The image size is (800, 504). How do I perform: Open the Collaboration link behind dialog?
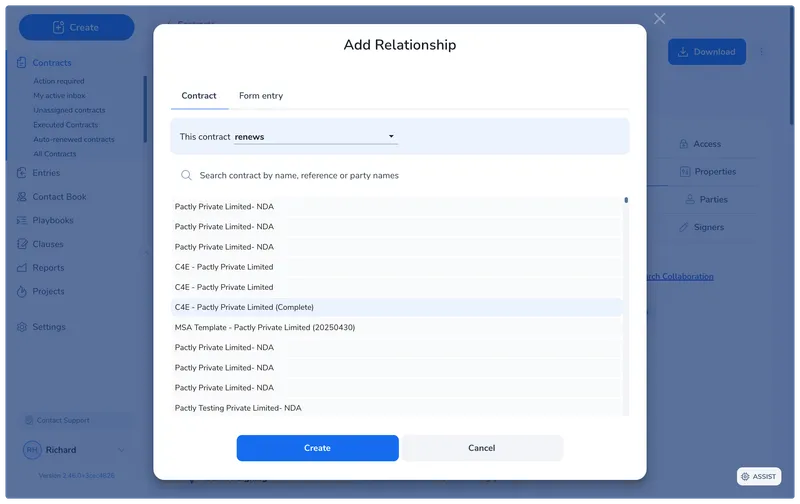680,276
